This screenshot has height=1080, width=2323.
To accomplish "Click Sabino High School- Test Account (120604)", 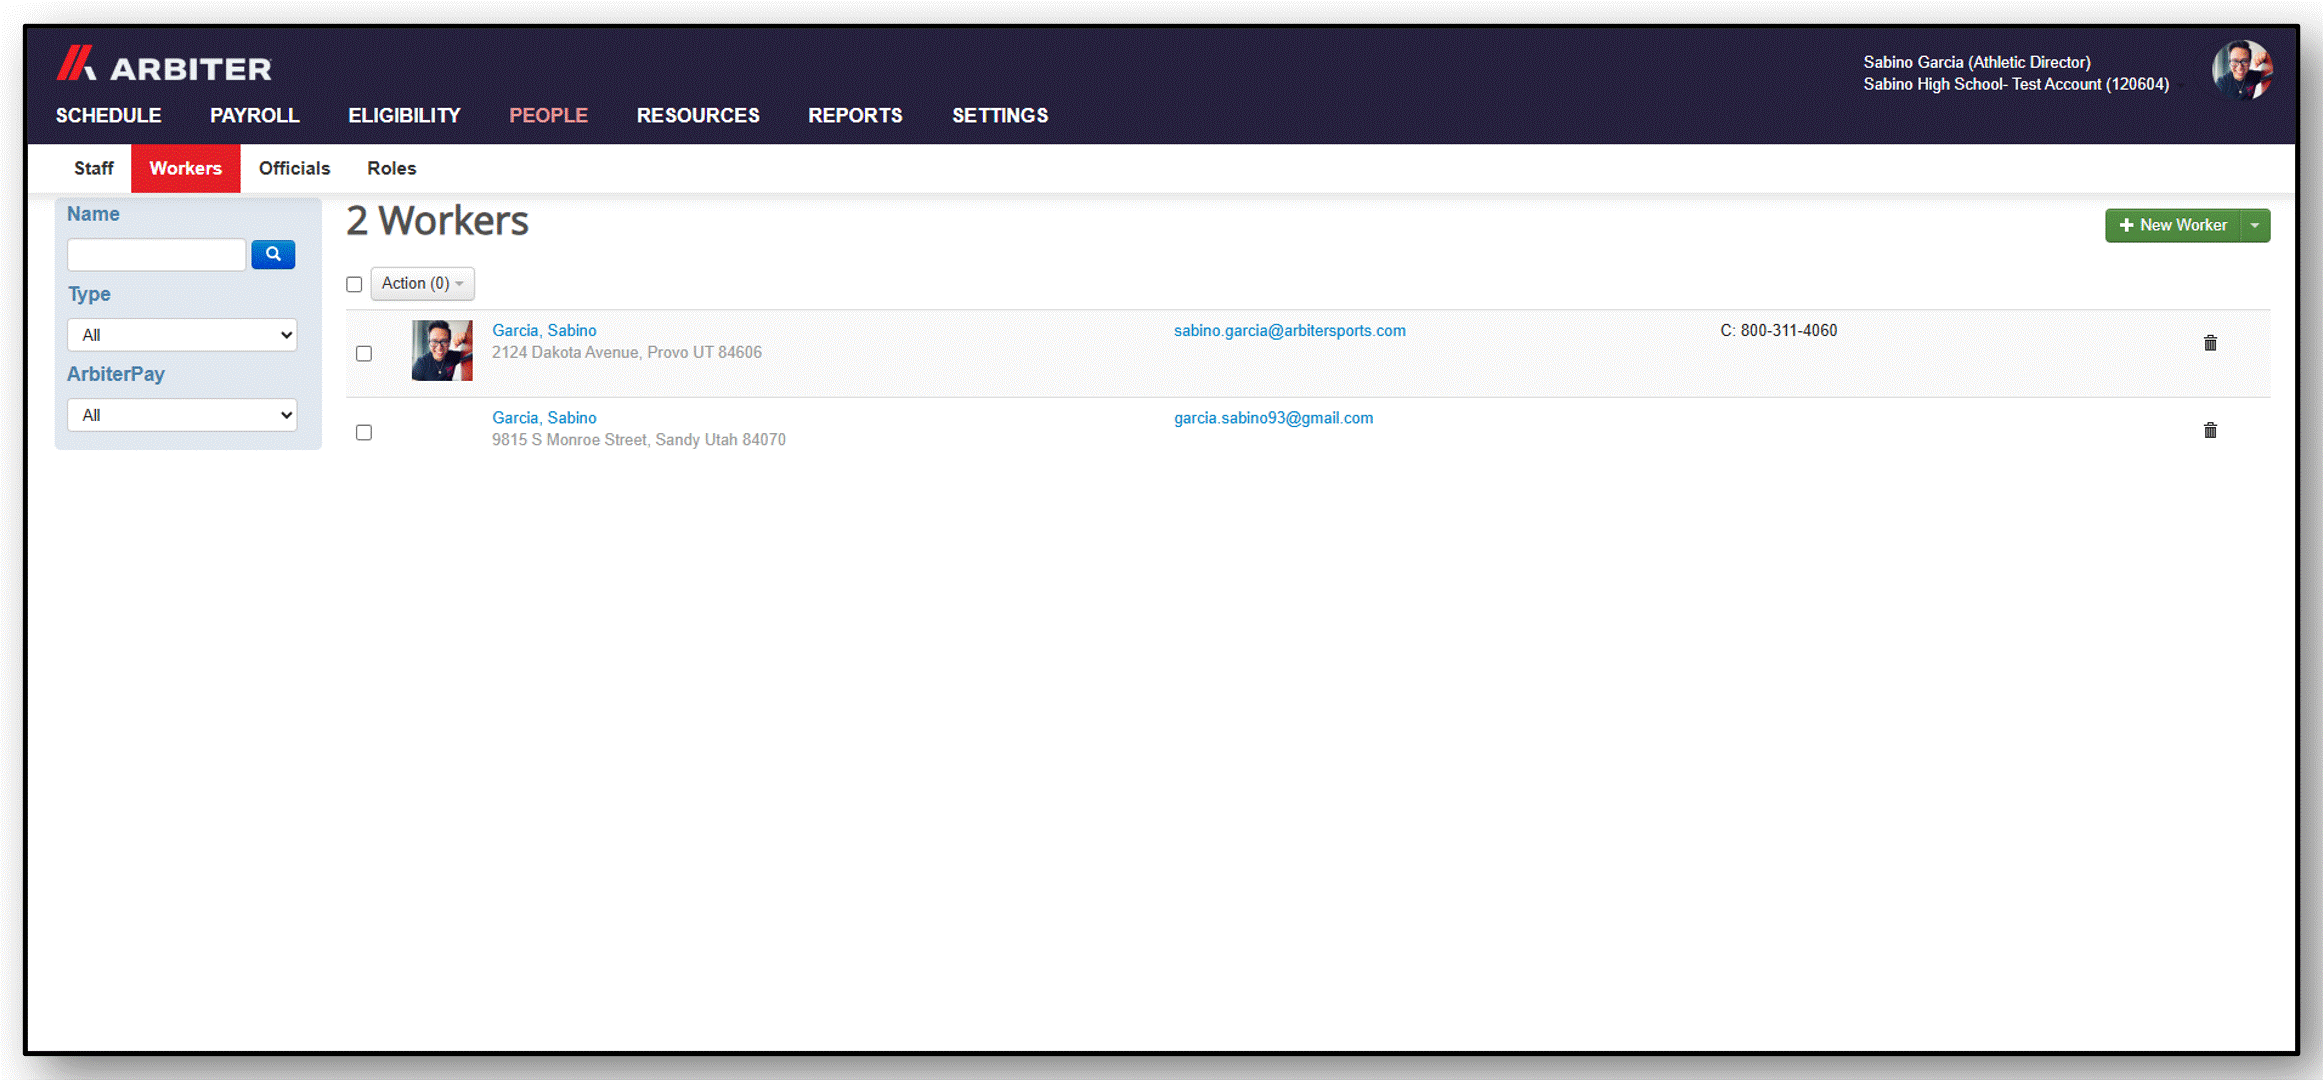I will [x=2016, y=84].
